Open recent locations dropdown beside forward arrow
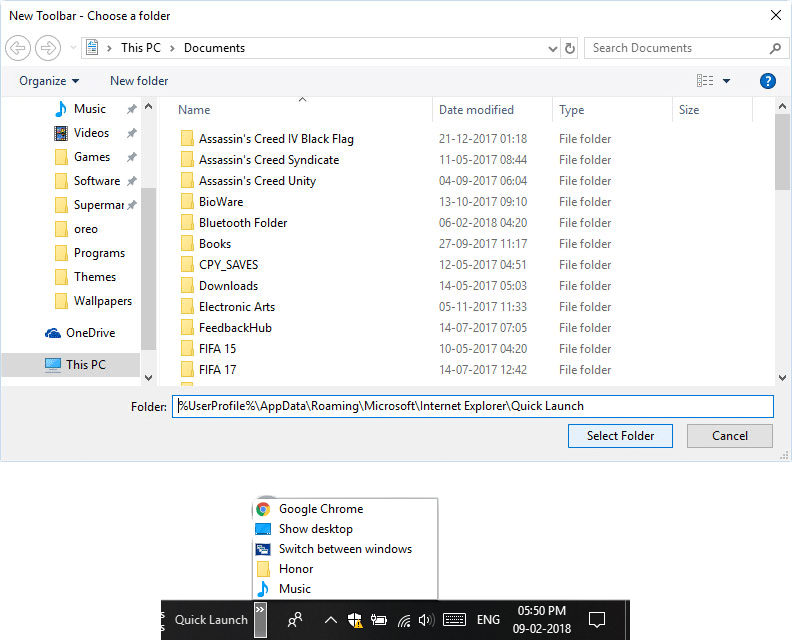Viewport: 792px width, 640px height. 73,48
